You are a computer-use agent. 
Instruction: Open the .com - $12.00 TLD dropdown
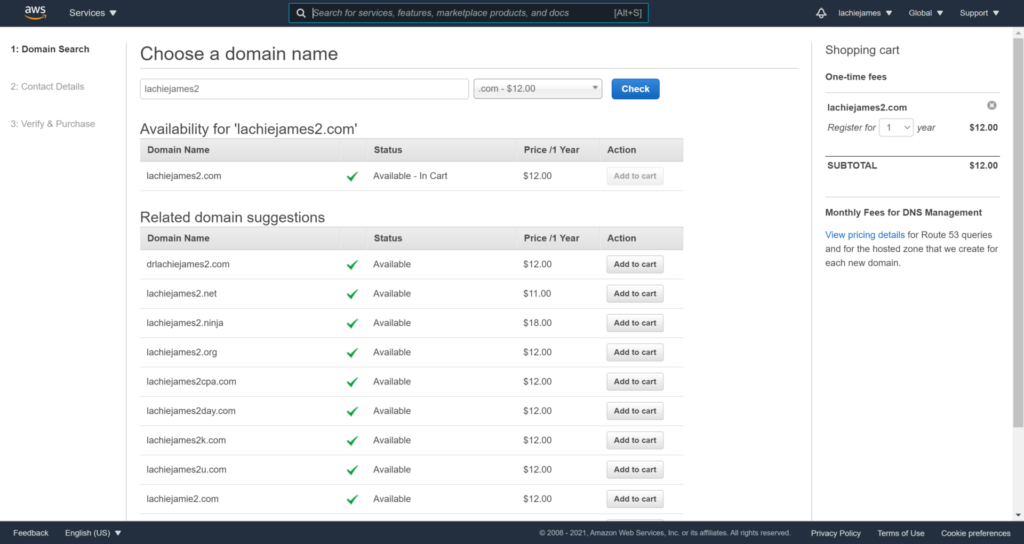537,89
